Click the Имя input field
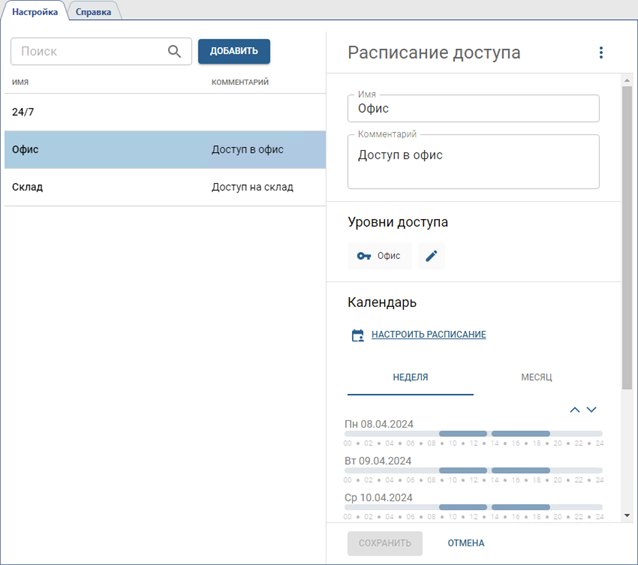 [x=473, y=109]
